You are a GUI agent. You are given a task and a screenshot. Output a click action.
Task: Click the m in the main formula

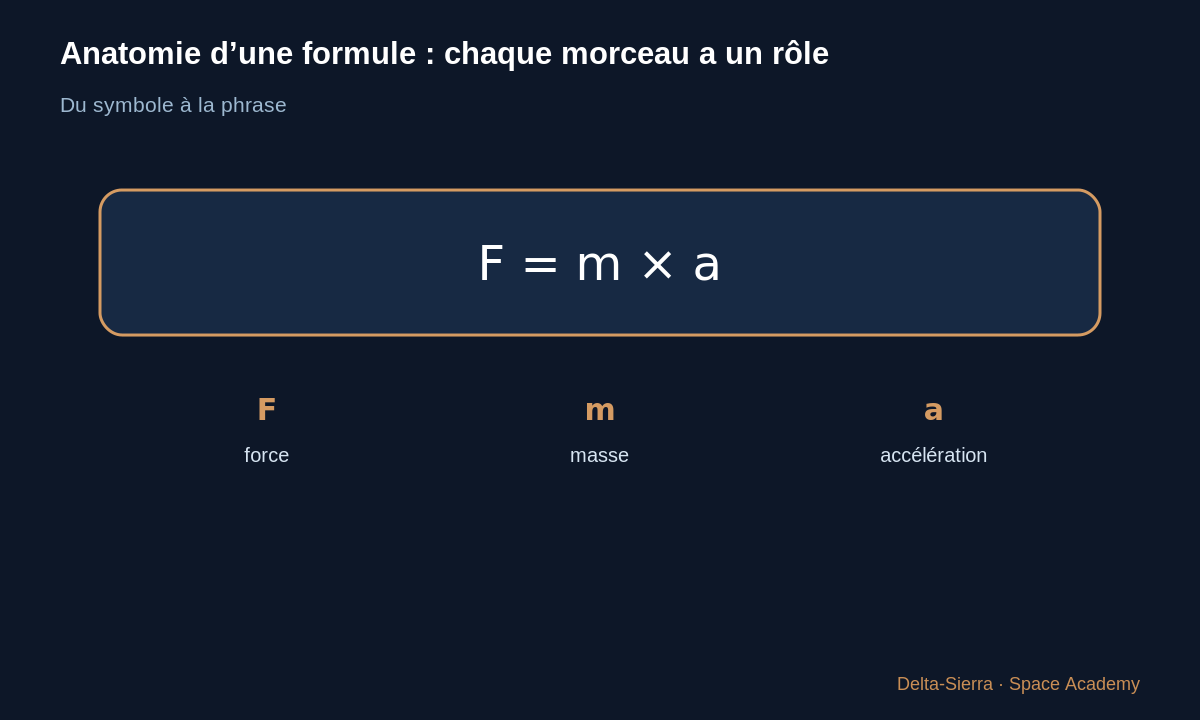click(598, 266)
